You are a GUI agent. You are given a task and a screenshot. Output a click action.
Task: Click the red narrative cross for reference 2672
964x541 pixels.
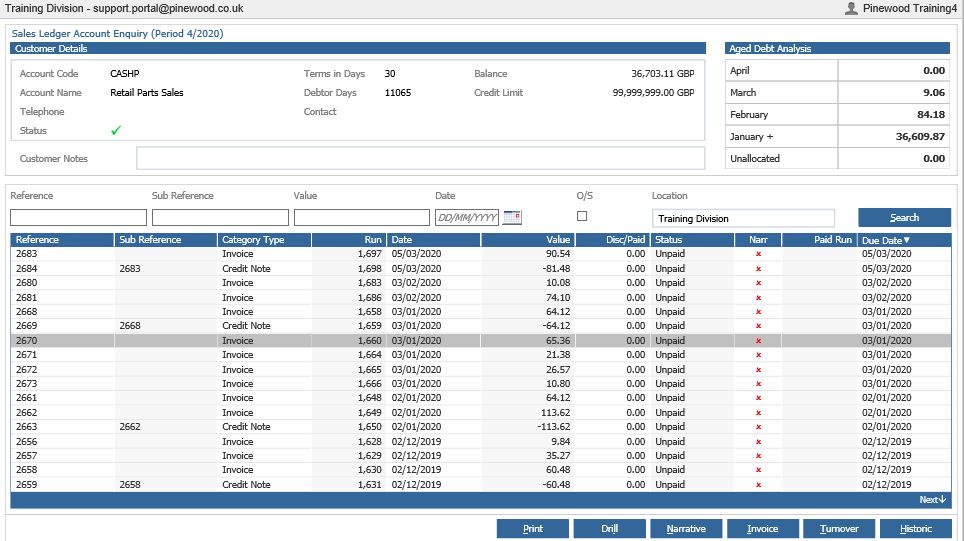coord(758,369)
